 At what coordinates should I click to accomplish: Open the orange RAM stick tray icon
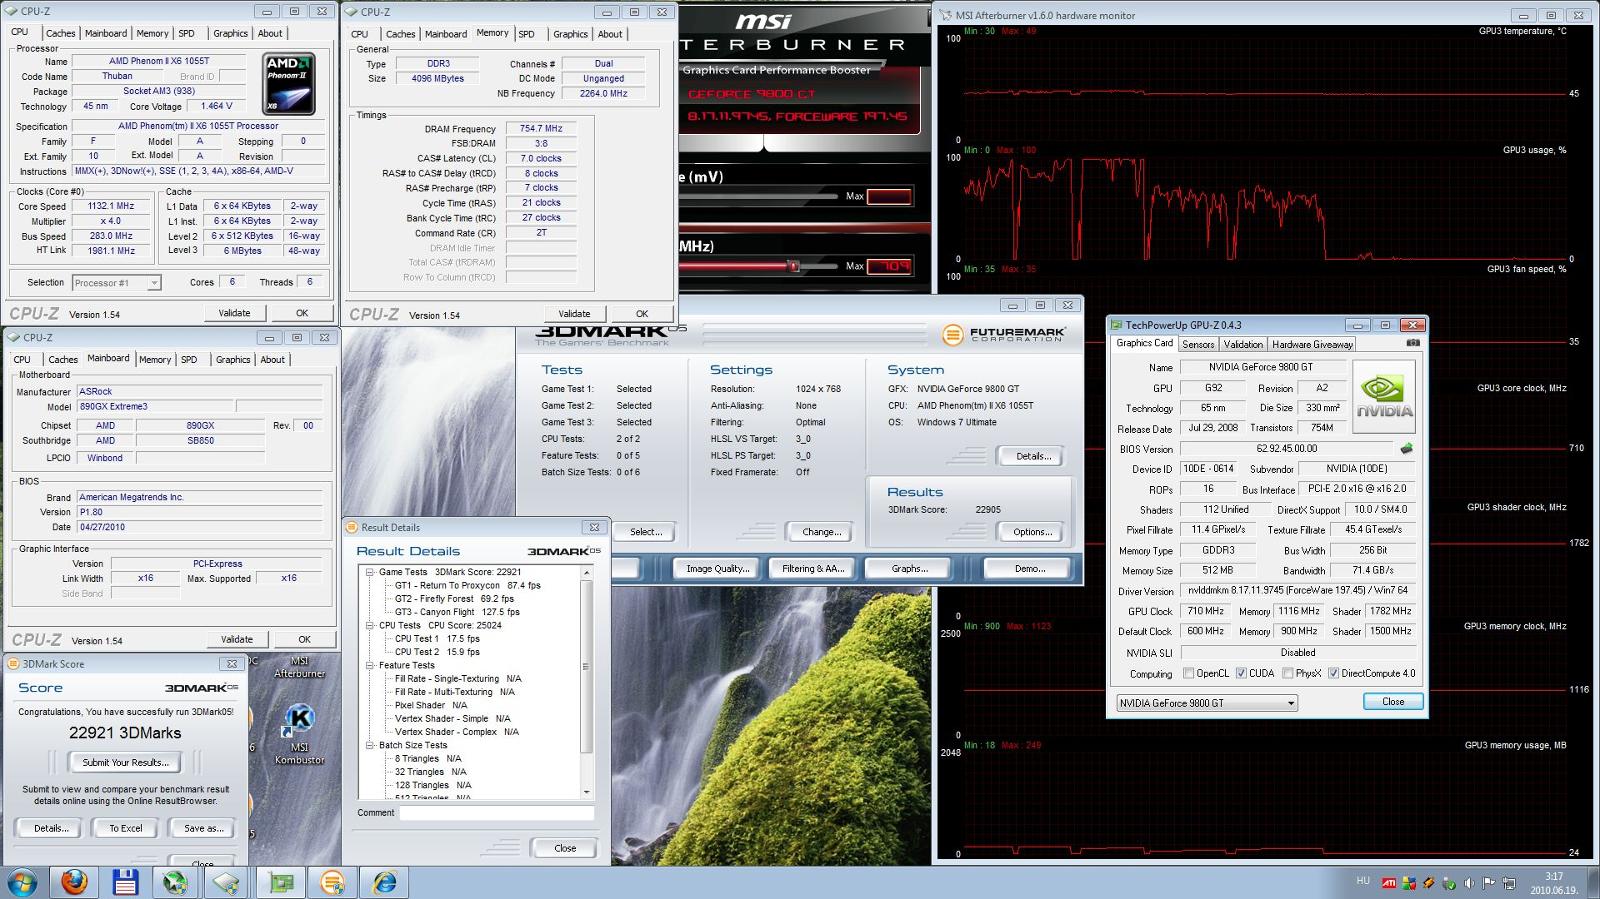(1429, 883)
